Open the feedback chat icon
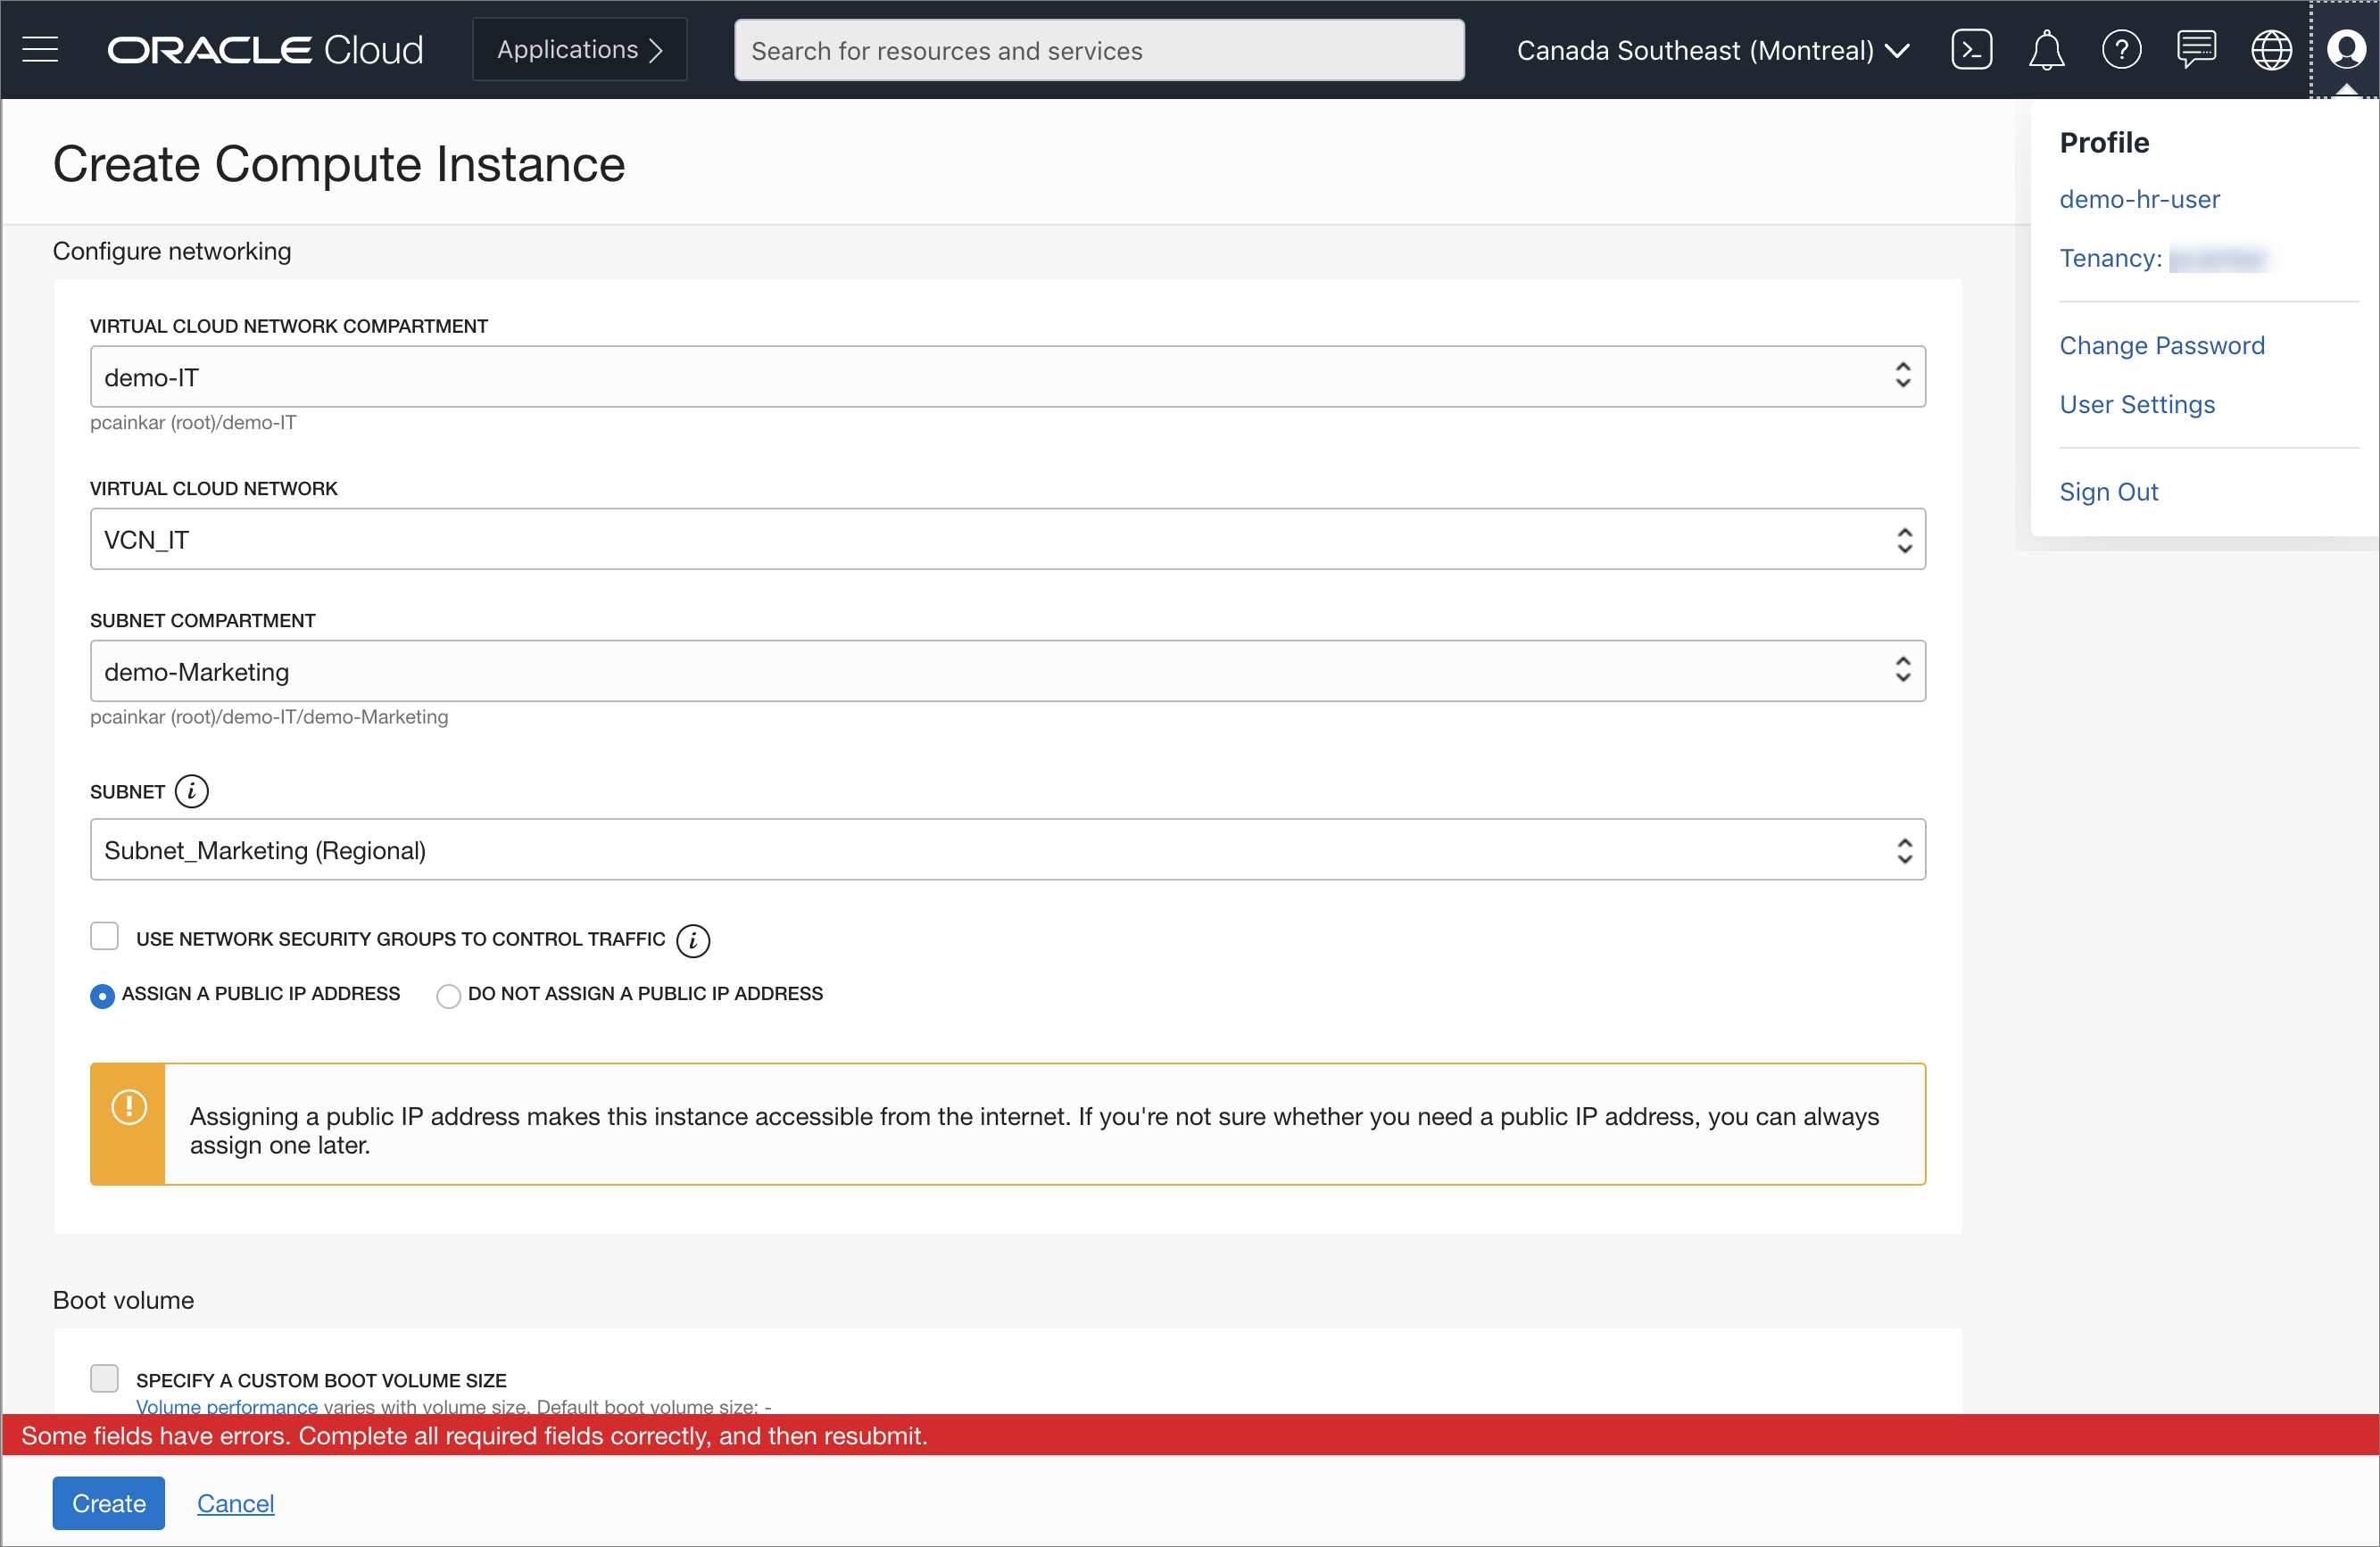This screenshot has height=1547, width=2380. (2196, 49)
